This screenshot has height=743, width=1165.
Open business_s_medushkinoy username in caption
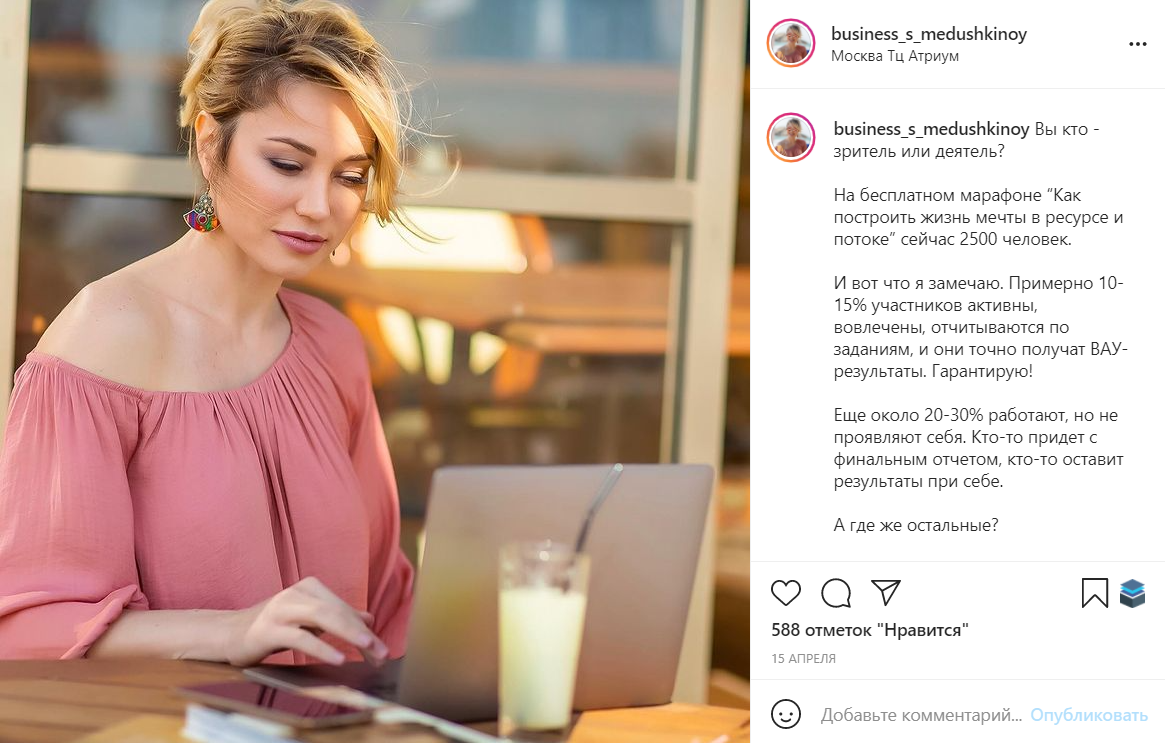coord(931,129)
